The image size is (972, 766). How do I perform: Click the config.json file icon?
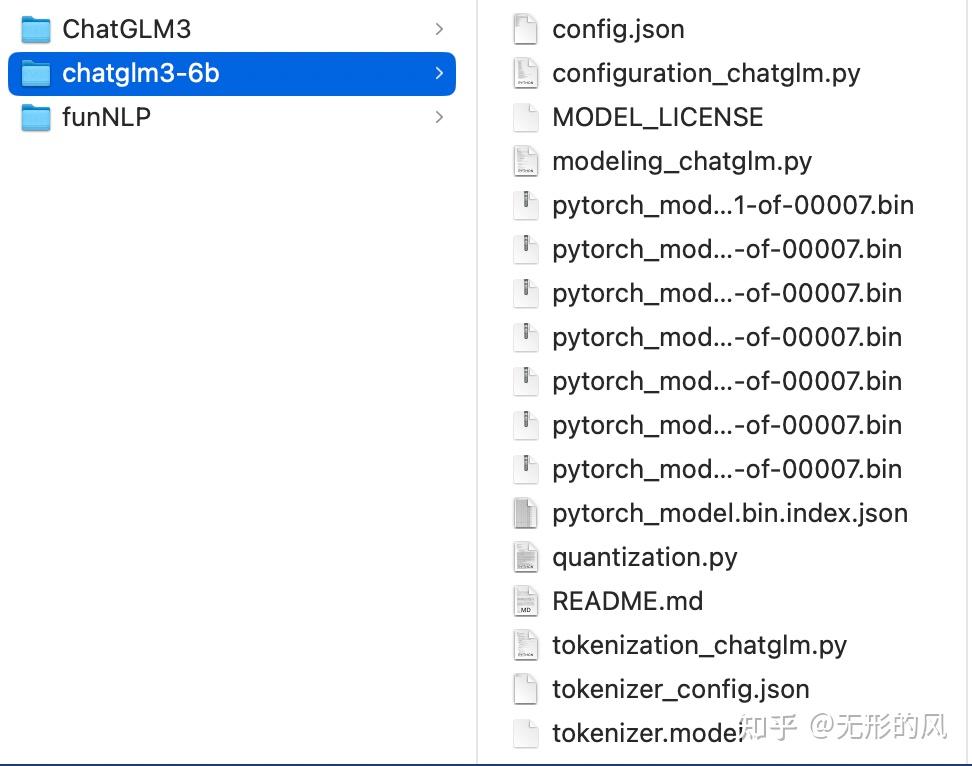click(x=525, y=30)
